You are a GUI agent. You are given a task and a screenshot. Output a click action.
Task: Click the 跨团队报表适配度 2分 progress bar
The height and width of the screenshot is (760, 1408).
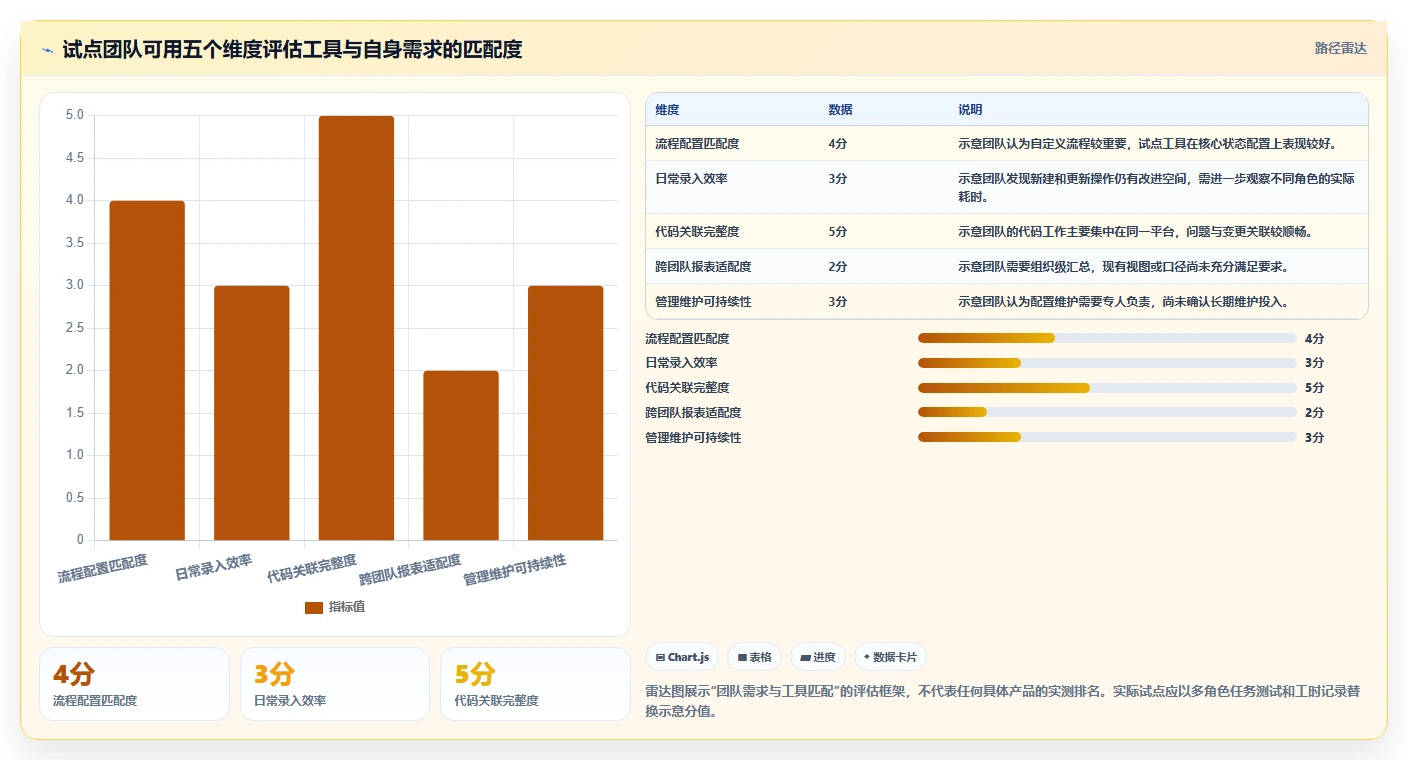pyautogui.click(x=1107, y=412)
